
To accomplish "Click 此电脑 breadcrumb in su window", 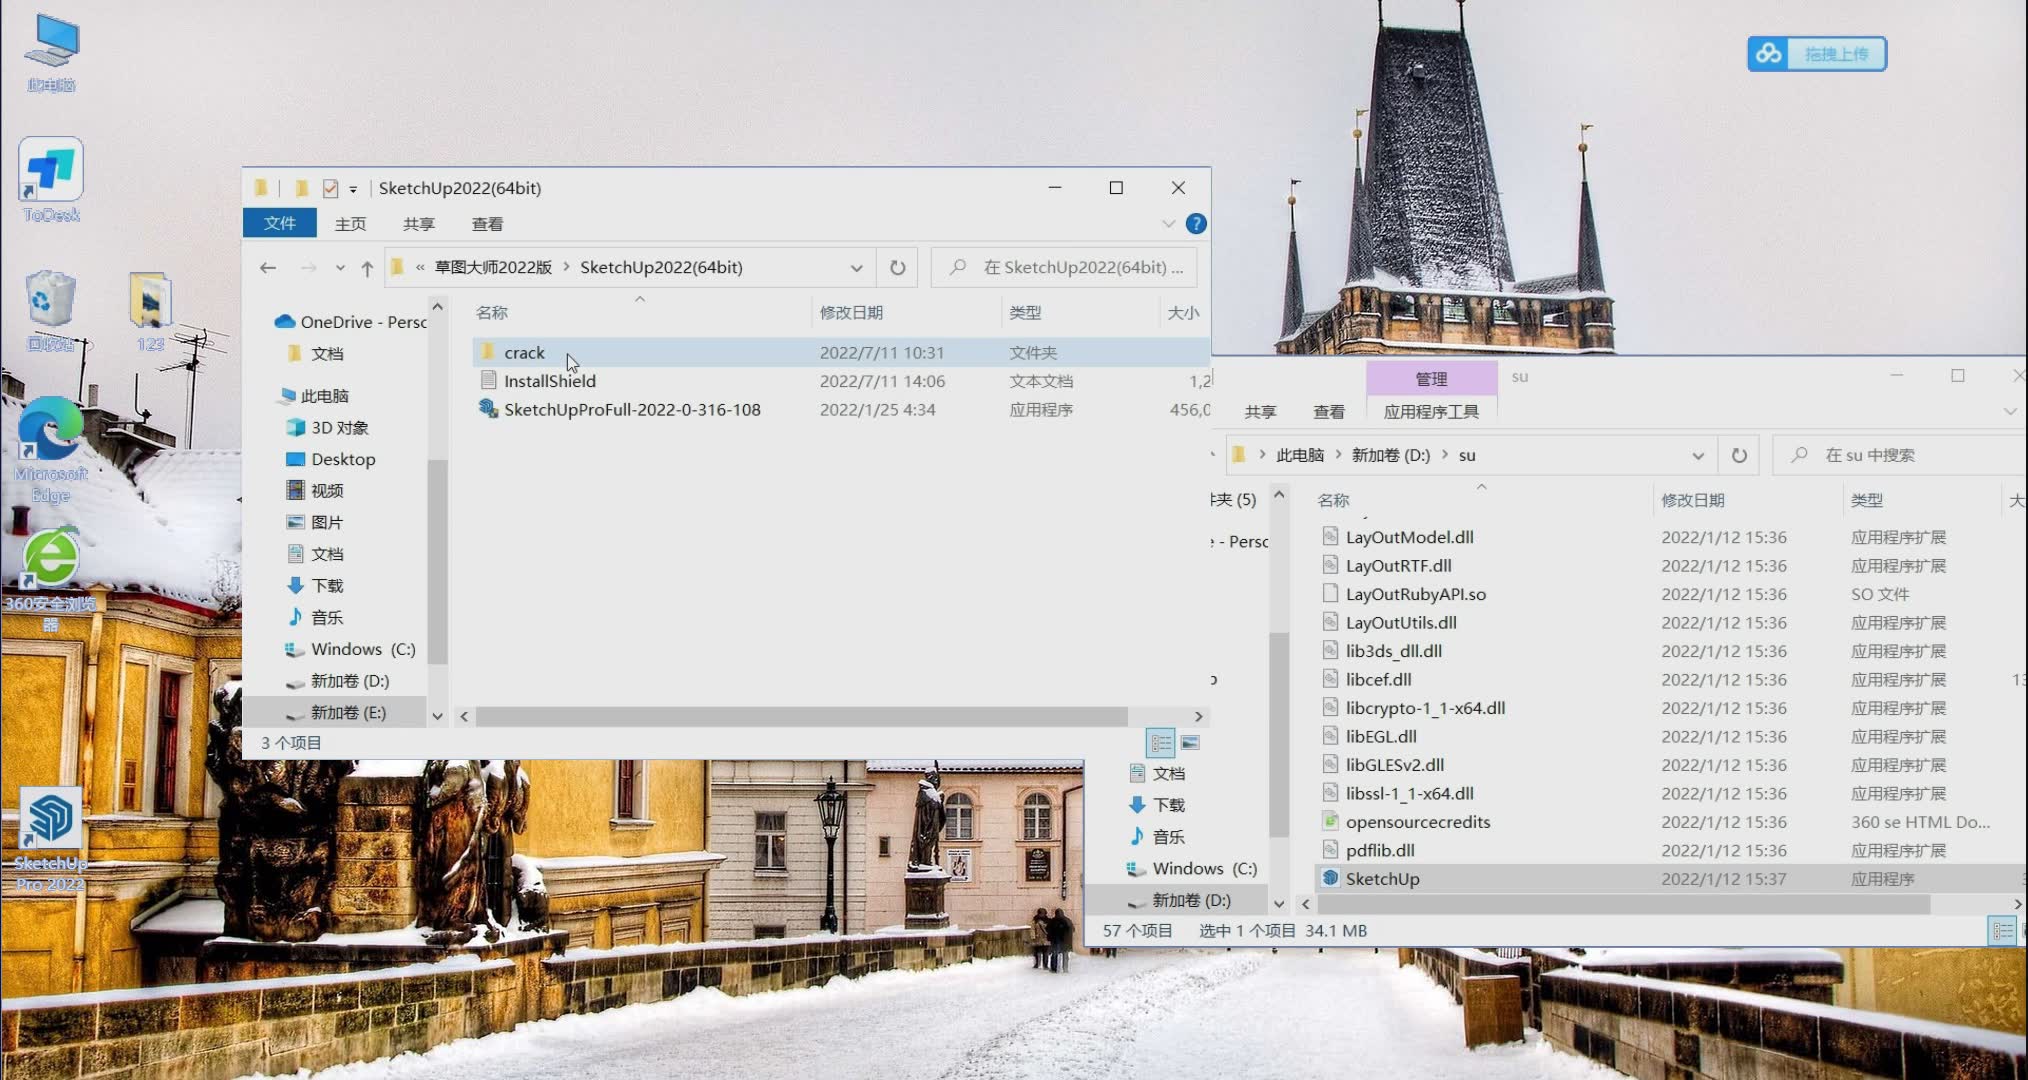I will 1300,455.
